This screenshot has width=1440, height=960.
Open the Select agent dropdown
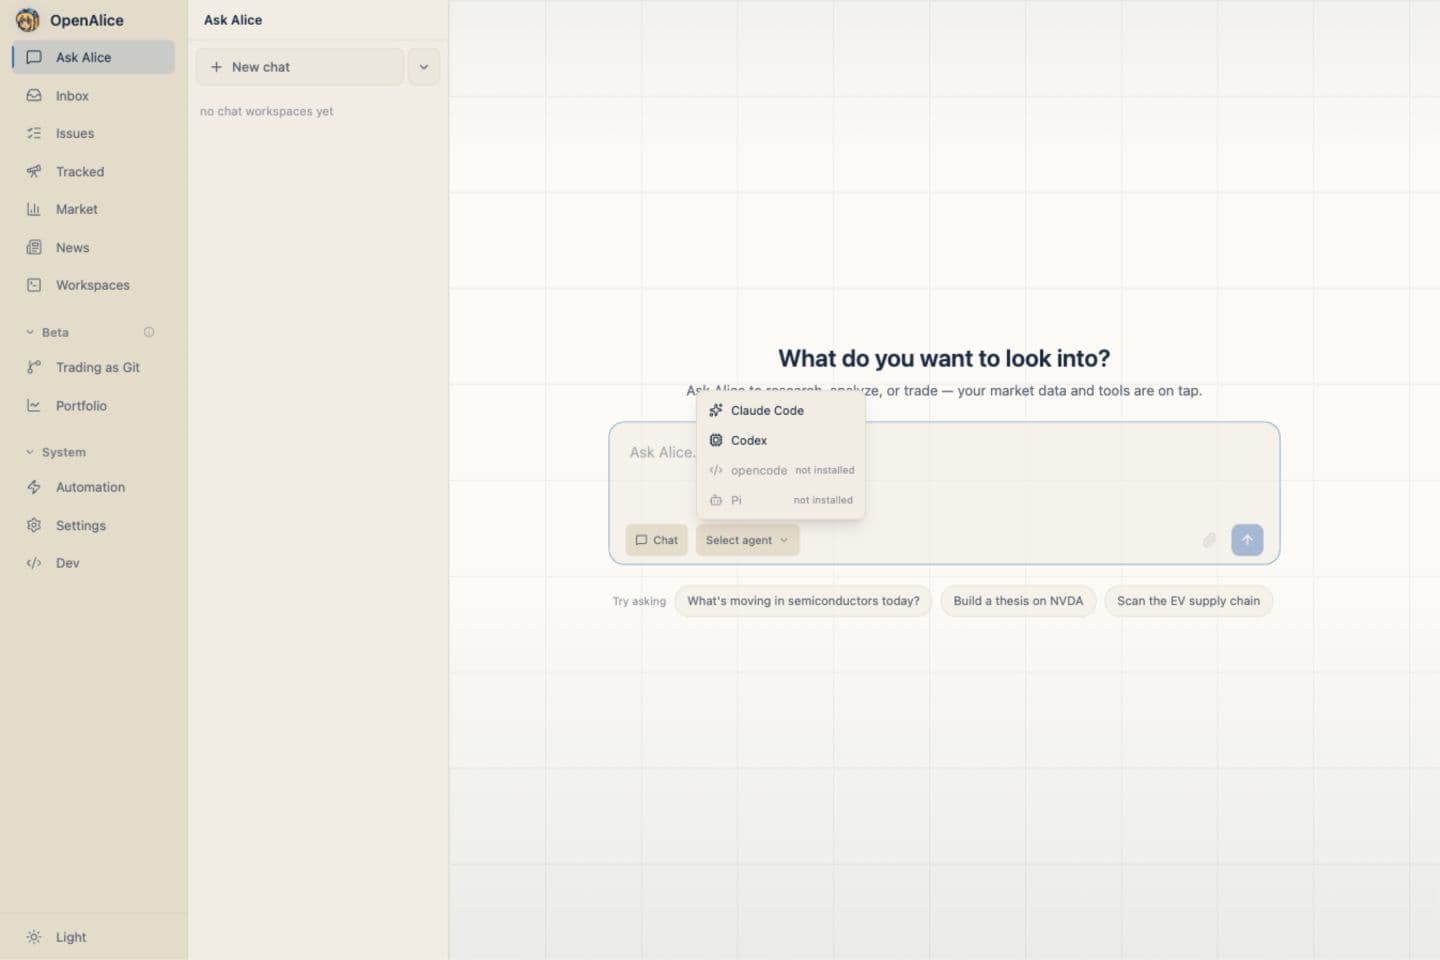tap(747, 540)
